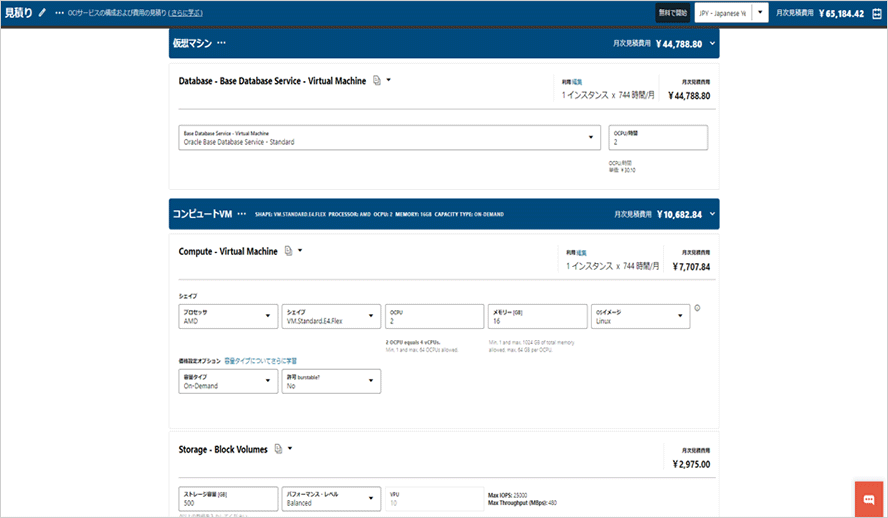Collapse the コンピュートVM section with its chevron
This screenshot has height=518, width=888.
[x=712, y=214]
